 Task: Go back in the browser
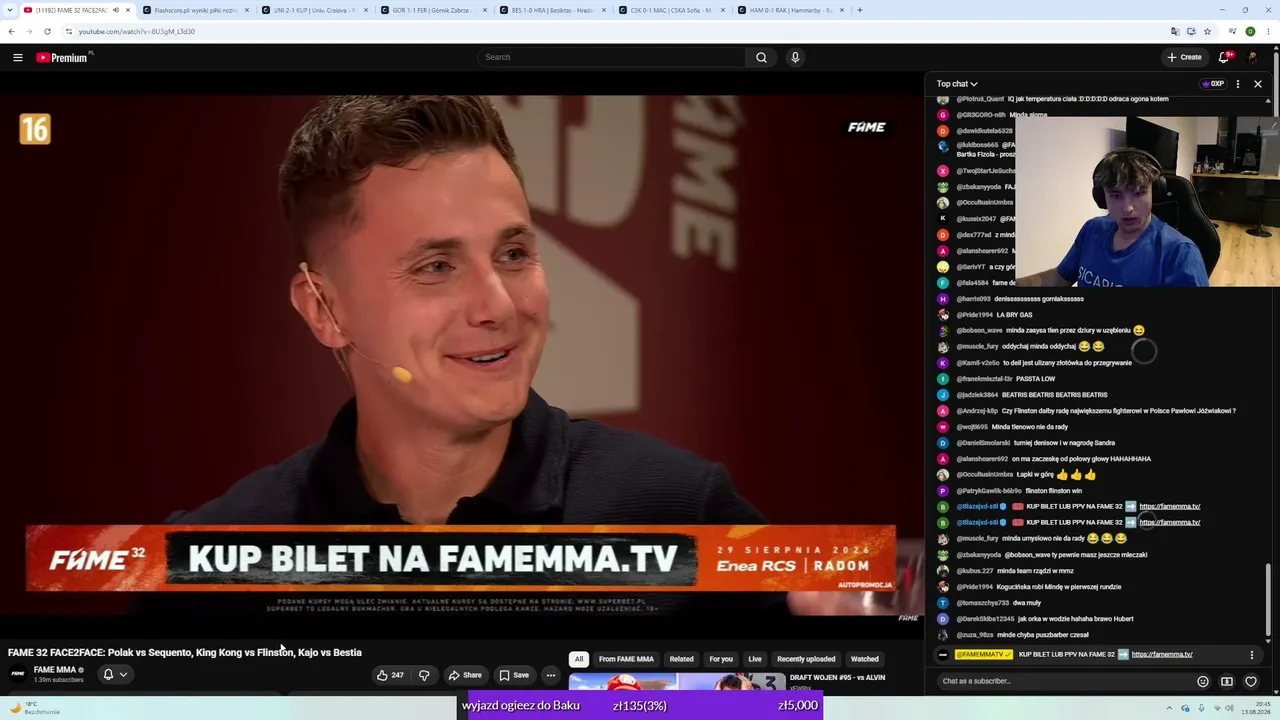click(11, 31)
